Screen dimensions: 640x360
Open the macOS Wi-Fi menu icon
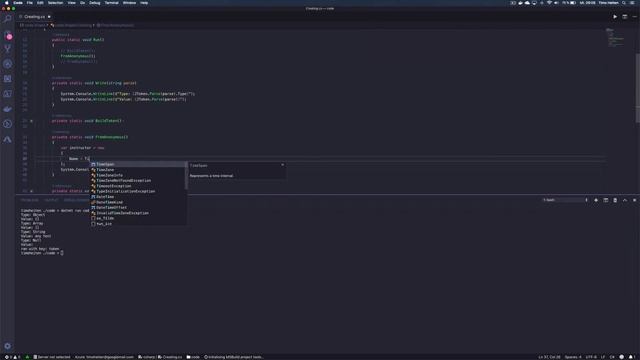click(x=549, y=3)
